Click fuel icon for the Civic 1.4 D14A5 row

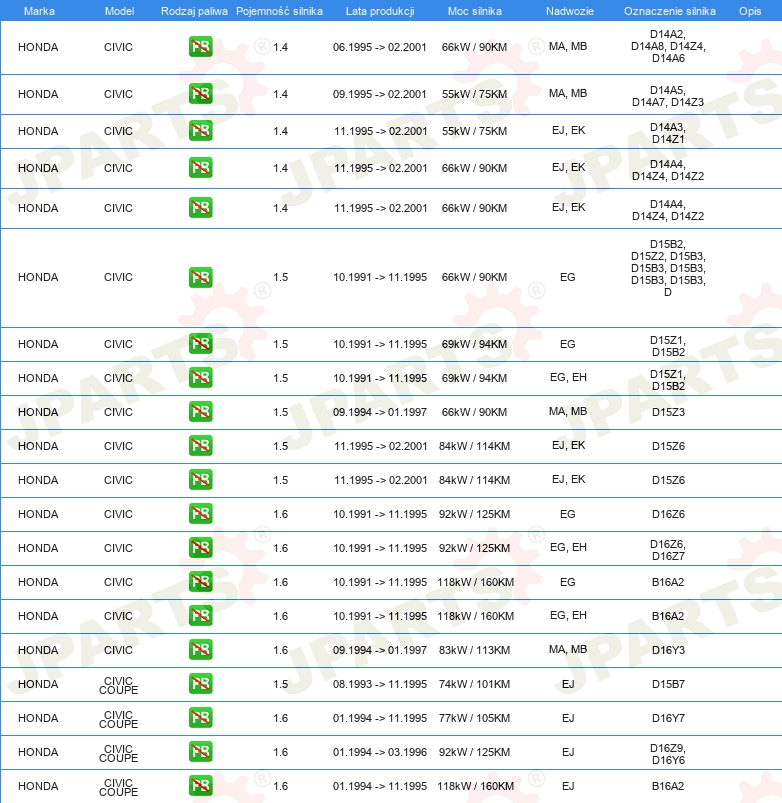point(200,94)
